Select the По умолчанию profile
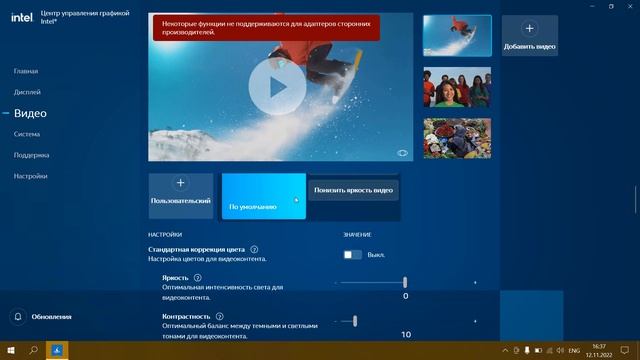The image size is (640, 360). point(264,196)
